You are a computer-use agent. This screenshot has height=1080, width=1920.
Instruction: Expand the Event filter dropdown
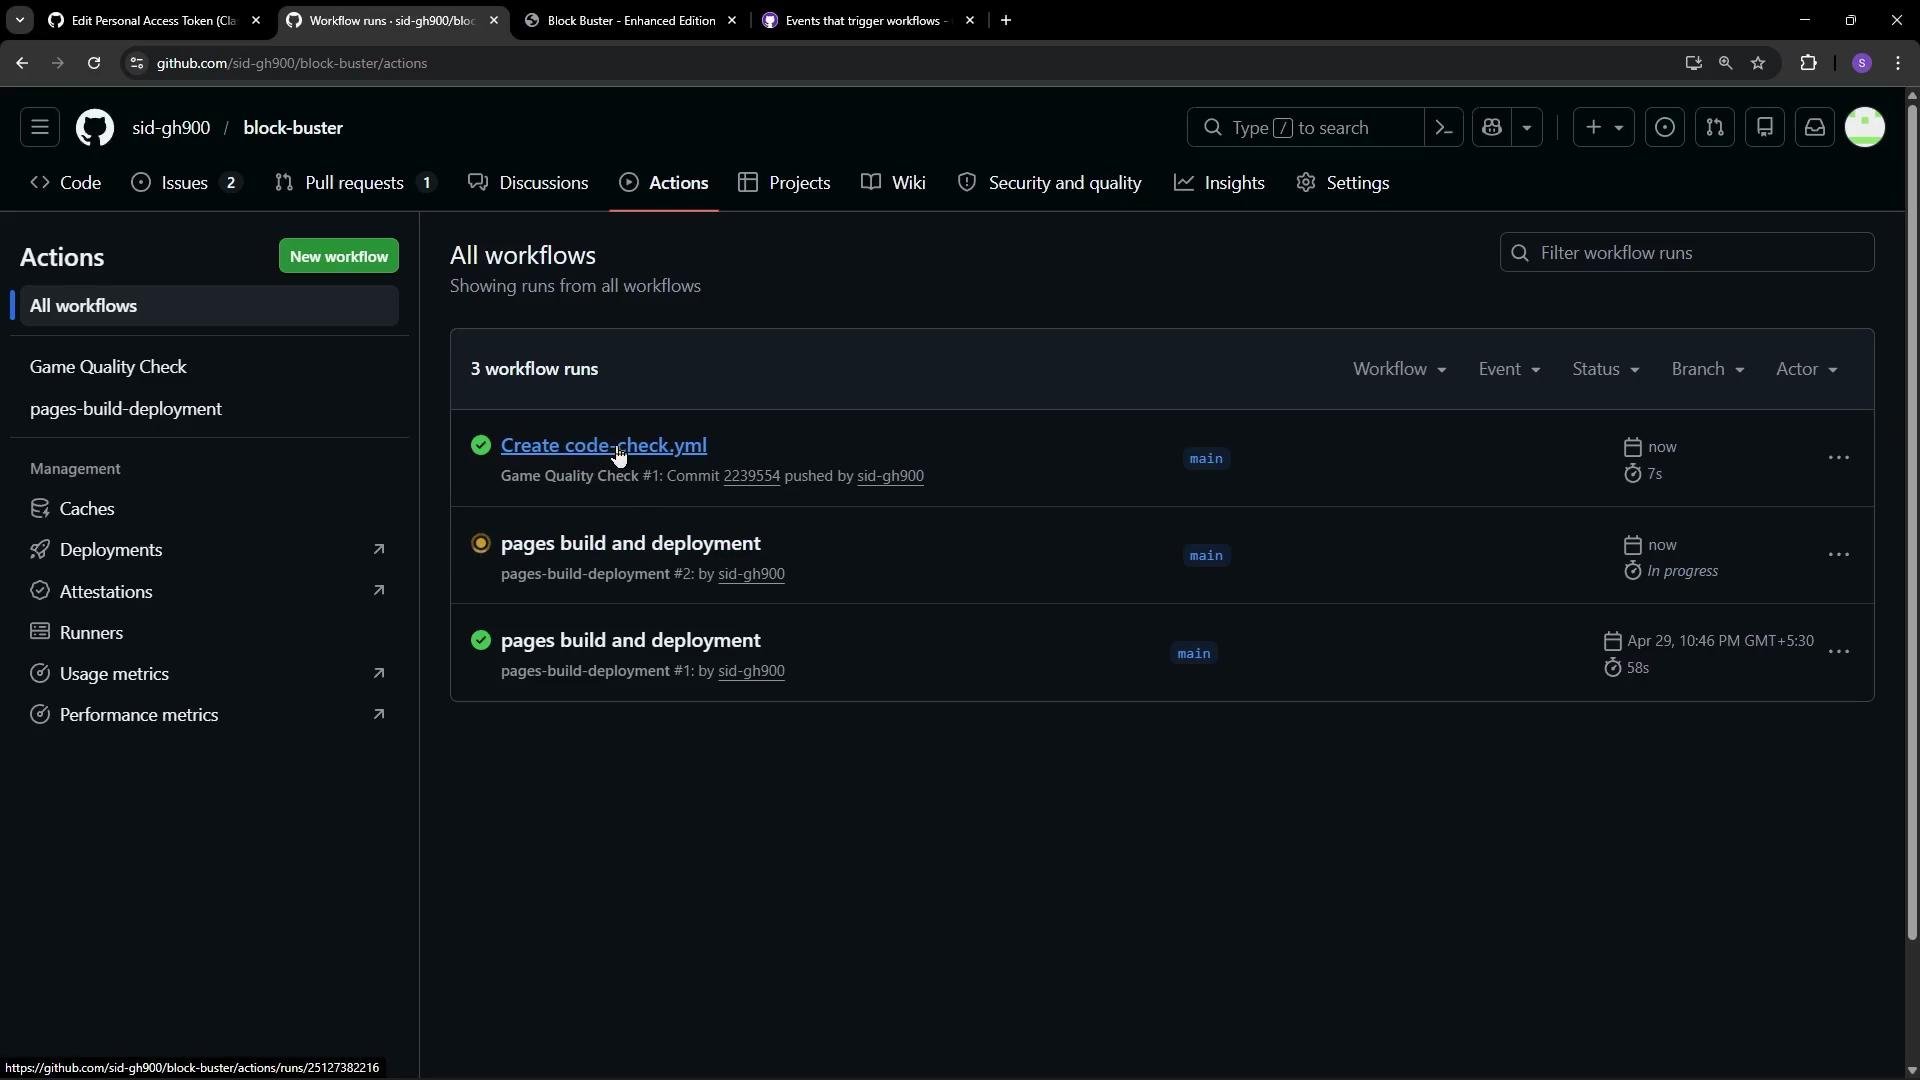coord(1509,369)
